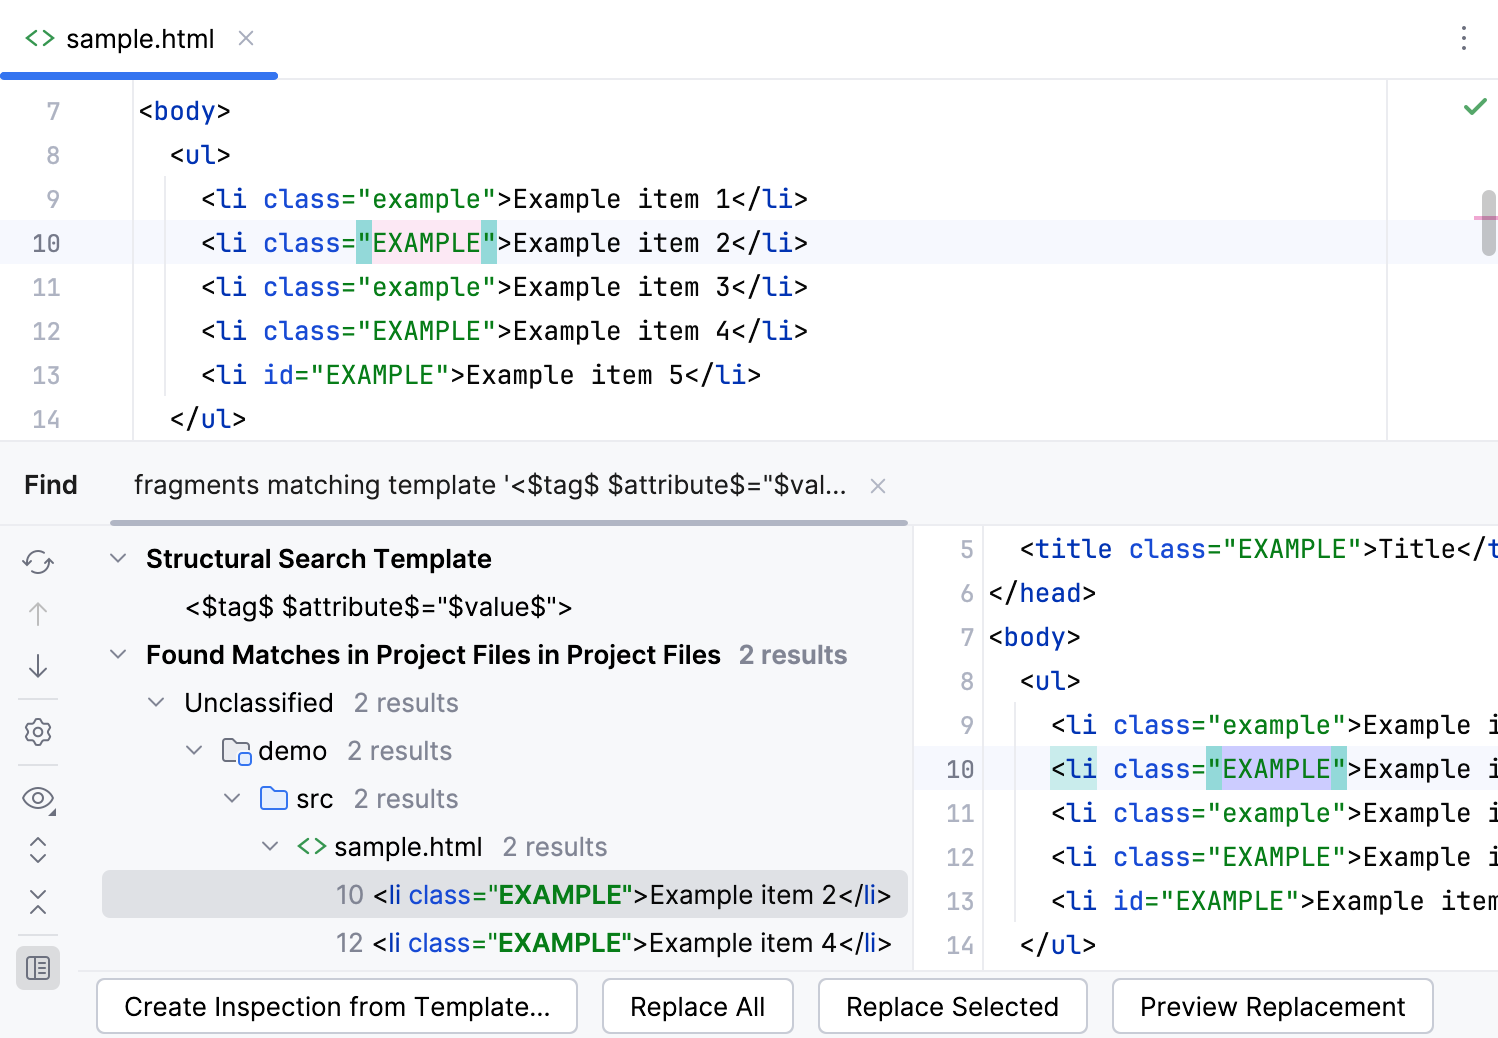The width and height of the screenshot is (1498, 1038).
Task: Collapse the Structural Search Template node
Action: point(118,559)
